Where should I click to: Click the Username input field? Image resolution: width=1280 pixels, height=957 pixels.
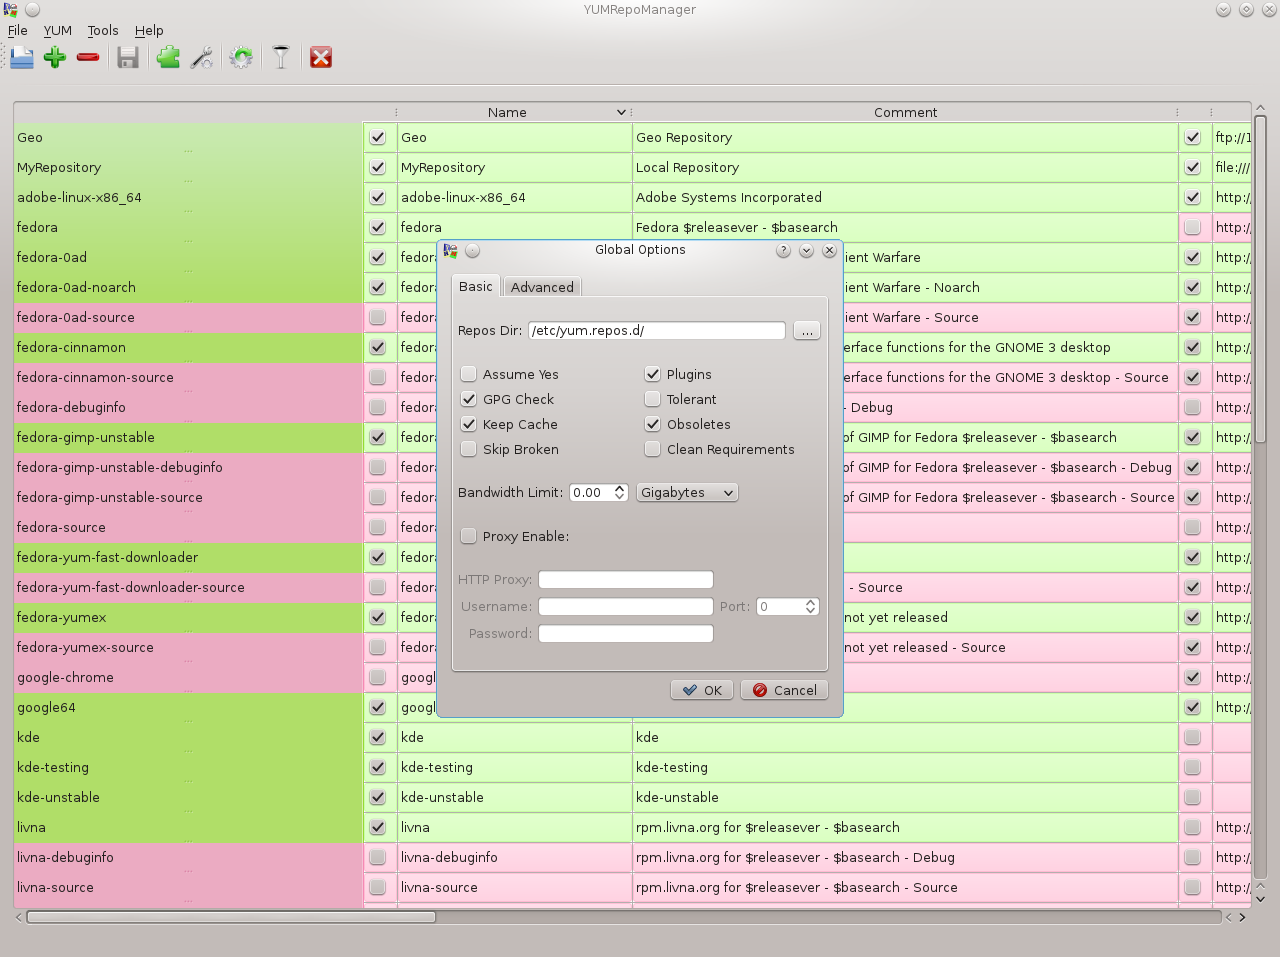[x=626, y=606]
